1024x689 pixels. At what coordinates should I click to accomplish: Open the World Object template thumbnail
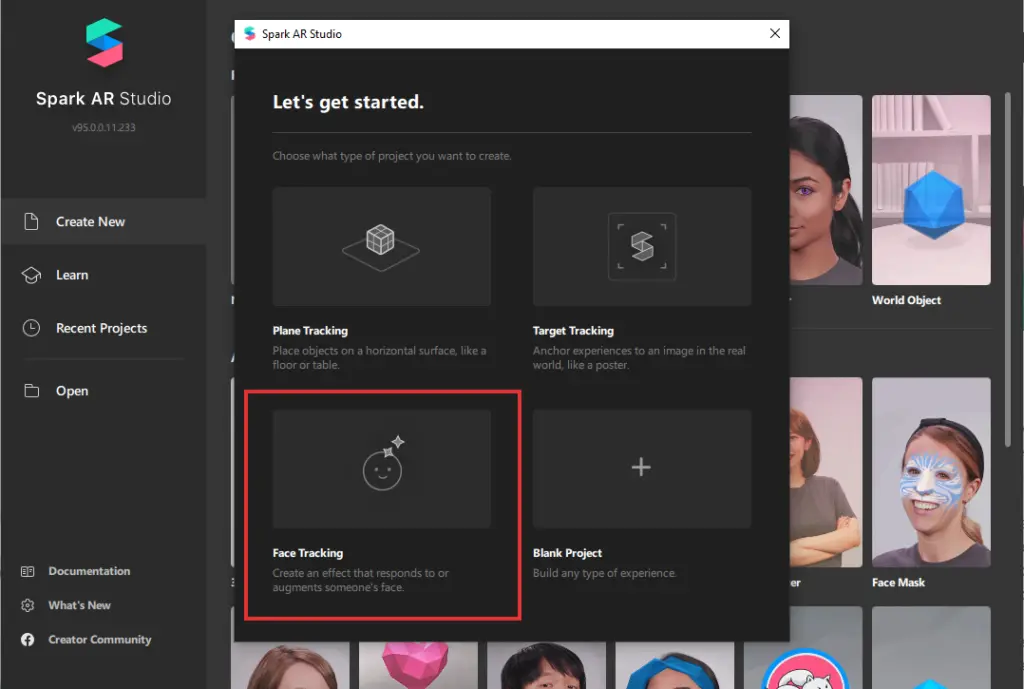(931, 190)
